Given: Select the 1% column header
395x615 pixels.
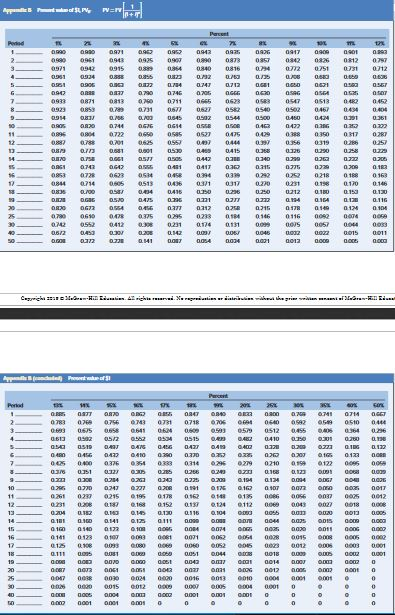Looking at the screenshot, I should [x=58, y=43].
